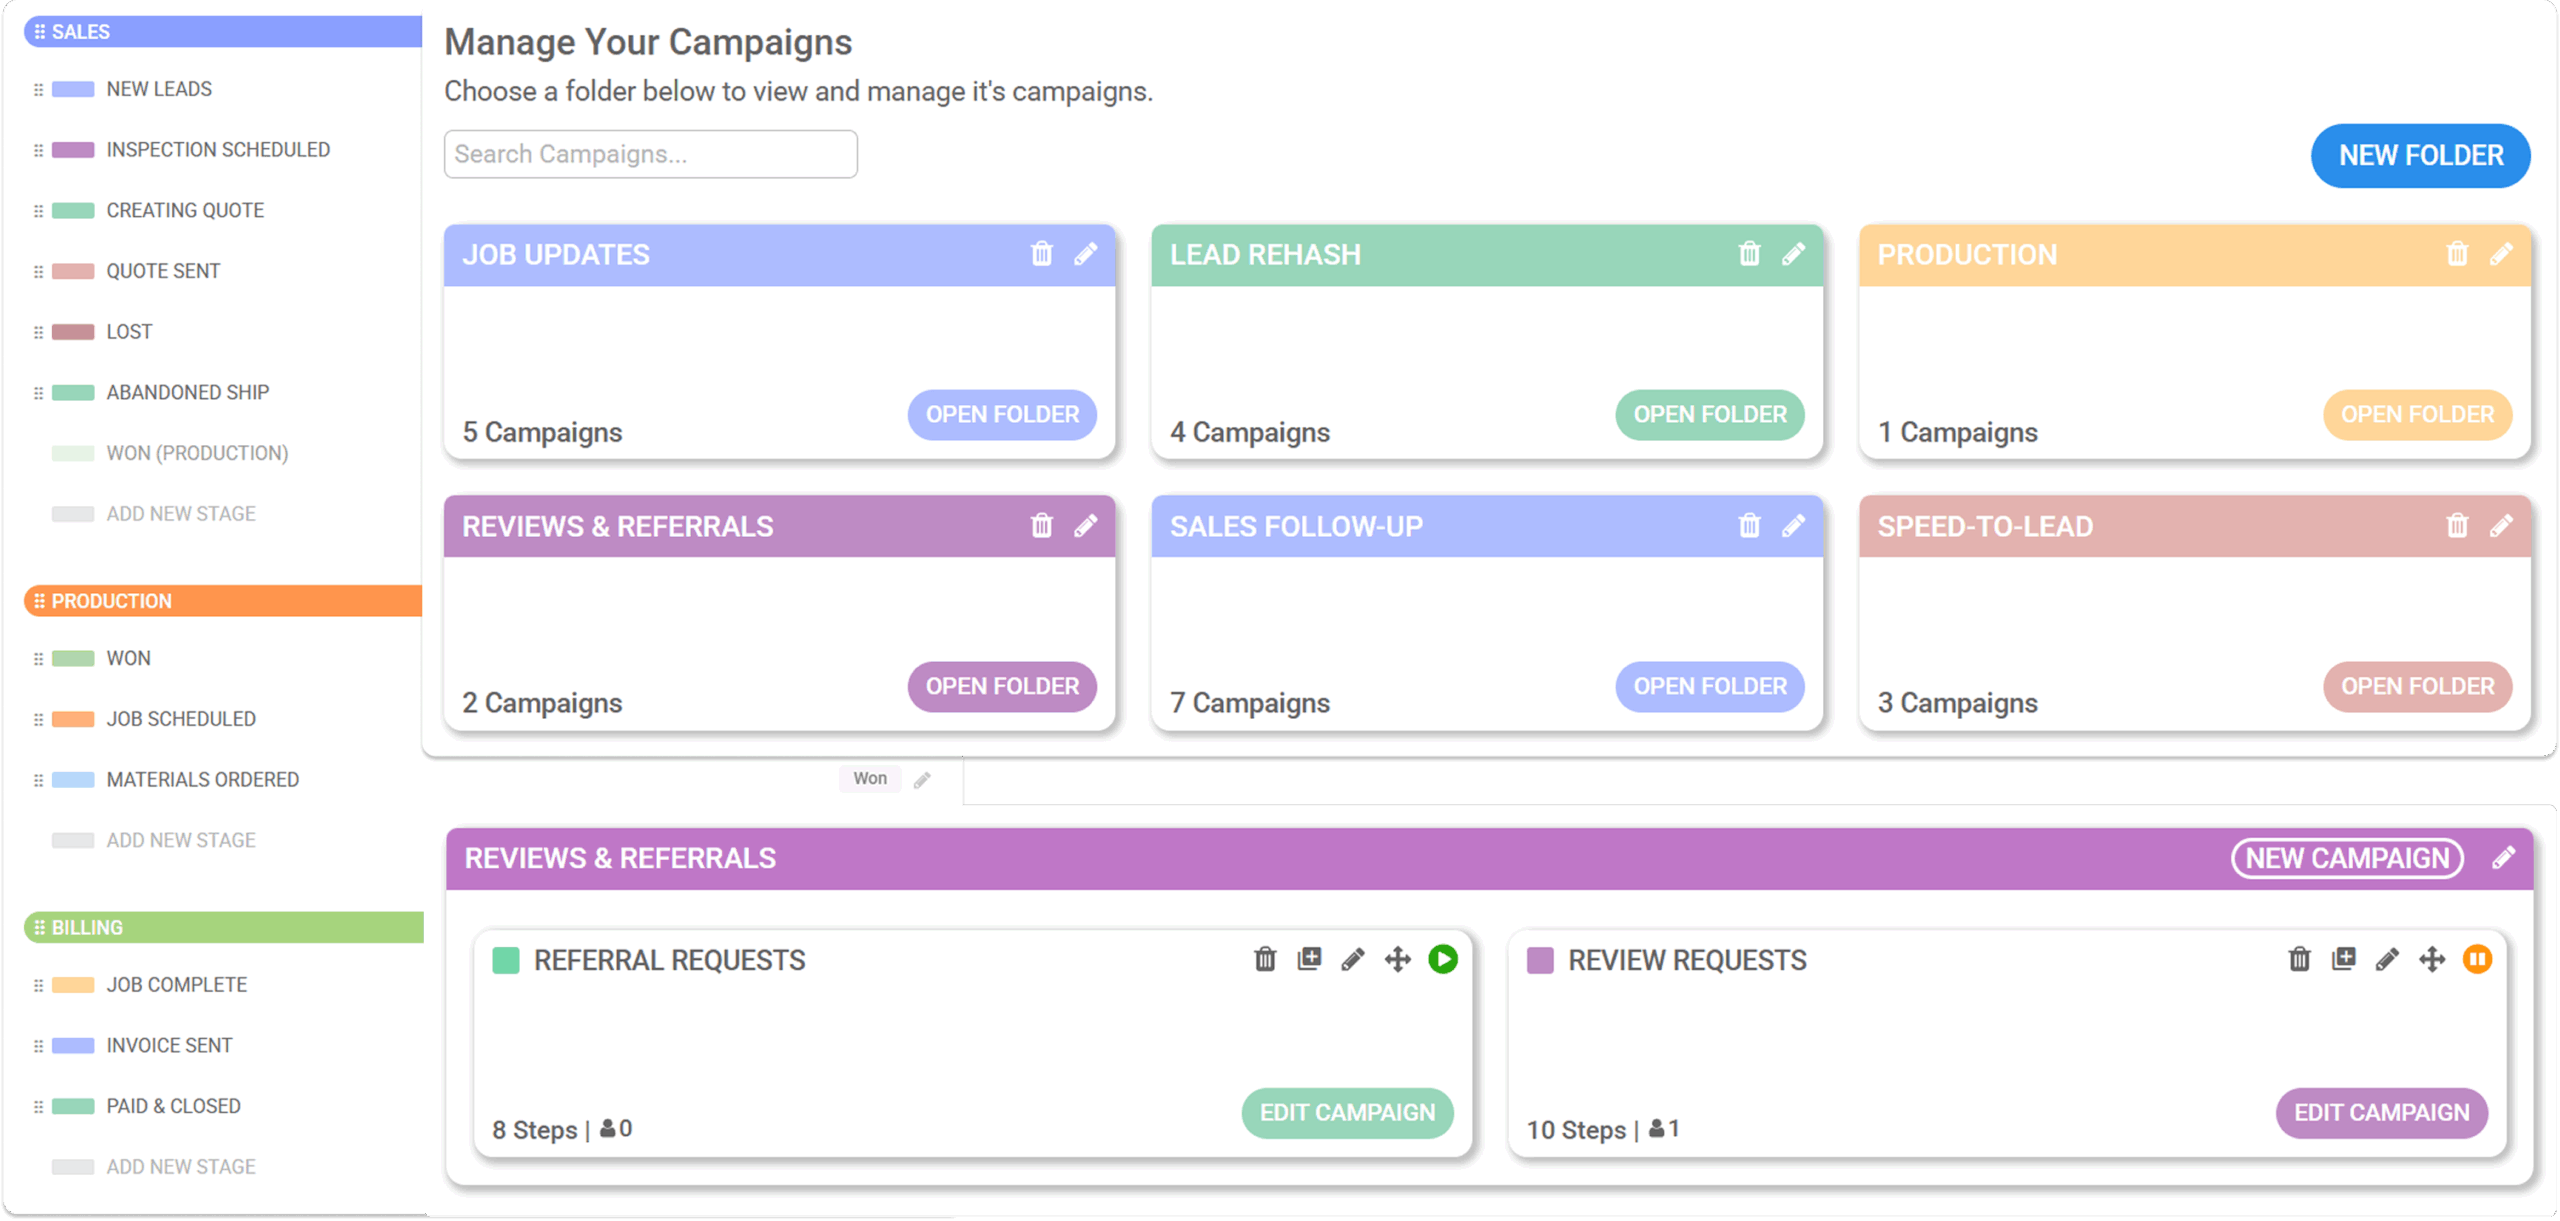Delete the Job Updates folder
Screen dimensions: 2560x1221
pyautogui.click(x=1041, y=254)
